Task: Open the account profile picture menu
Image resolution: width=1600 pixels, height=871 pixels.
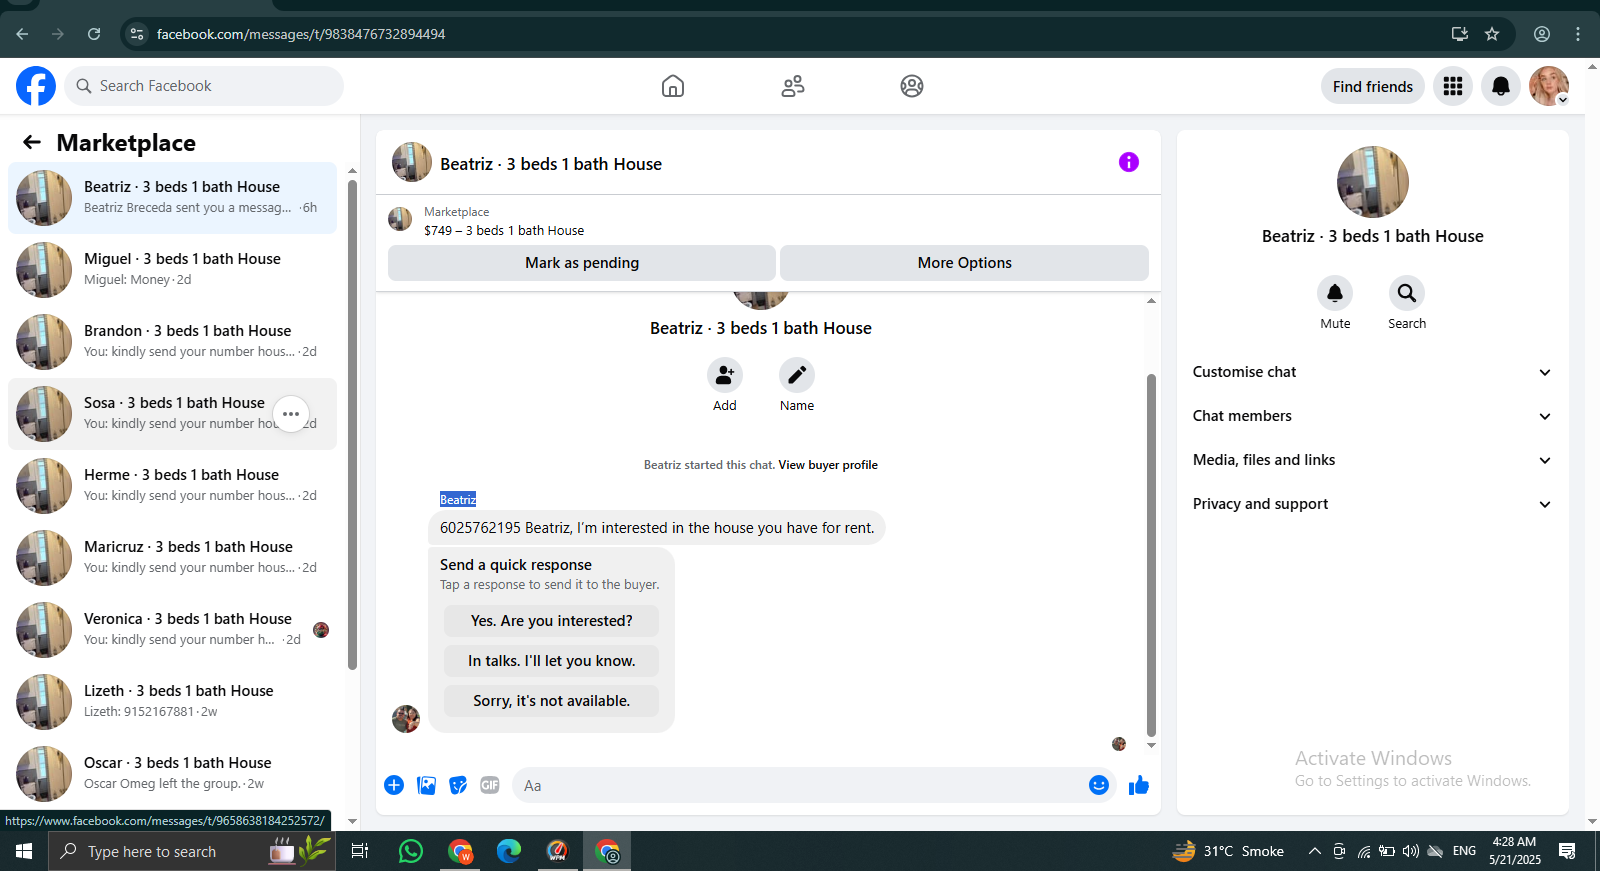Action: [1549, 87]
